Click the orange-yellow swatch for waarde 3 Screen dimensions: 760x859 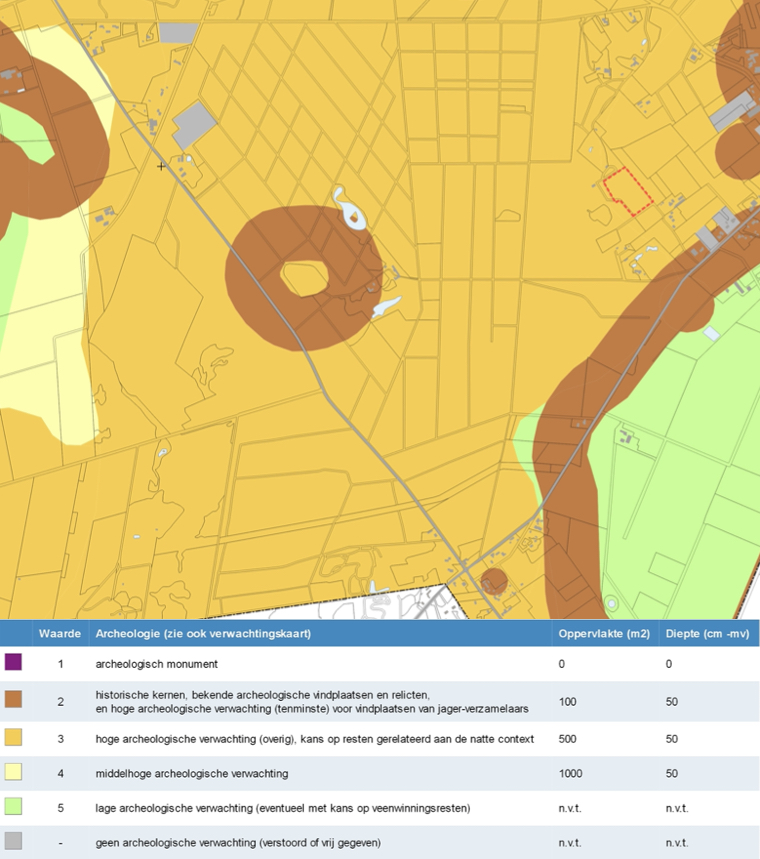13,737
